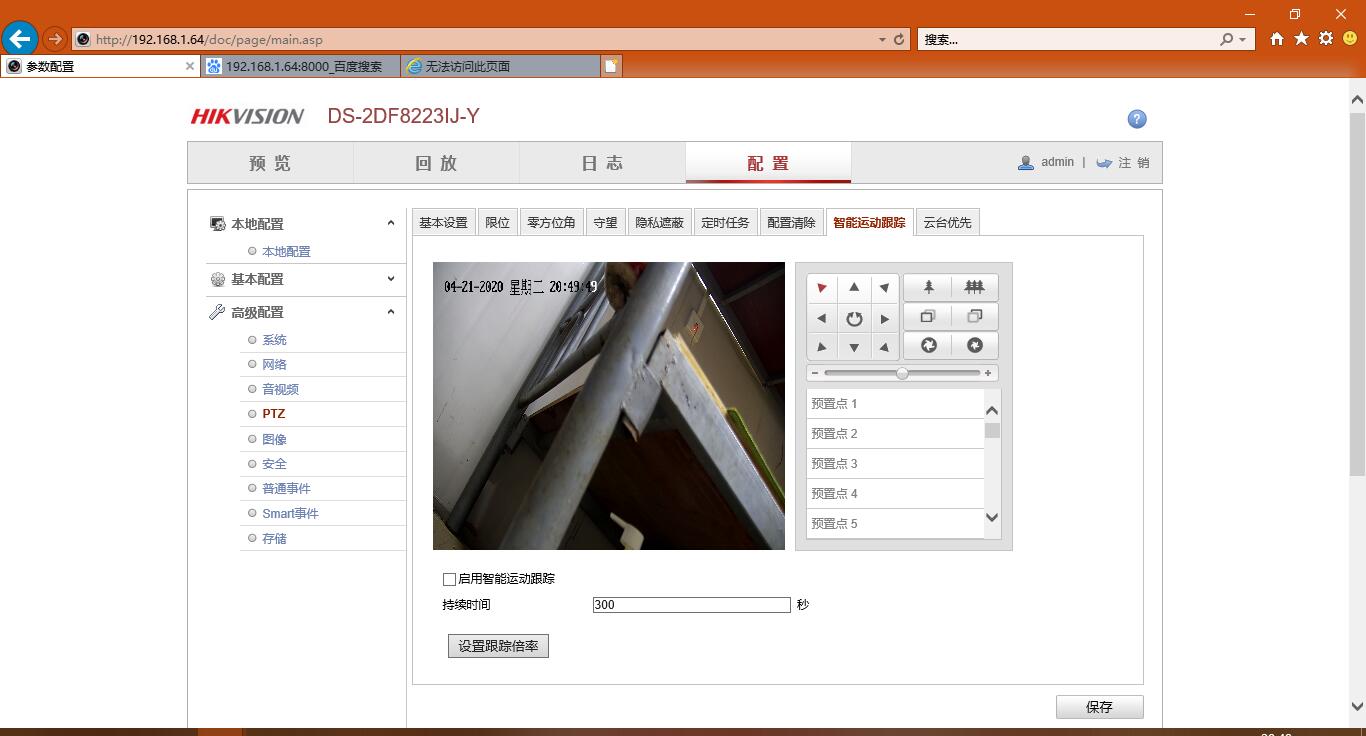Close iris with right aperture icon

point(974,345)
